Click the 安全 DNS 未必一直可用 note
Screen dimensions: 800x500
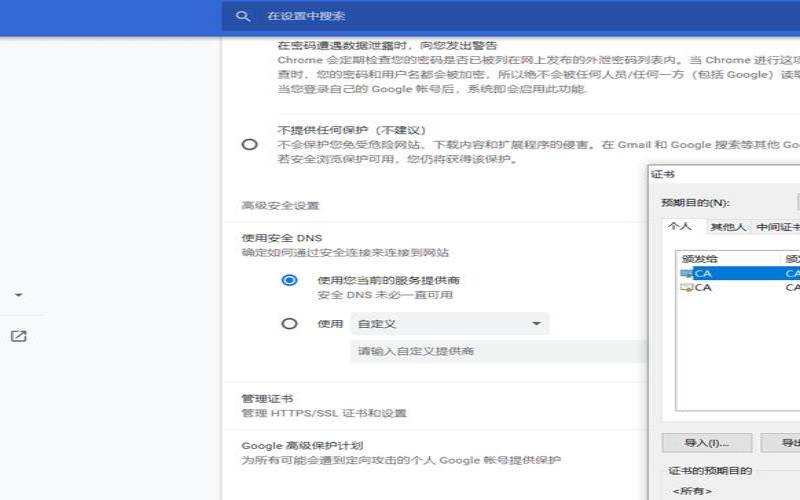click(385, 295)
